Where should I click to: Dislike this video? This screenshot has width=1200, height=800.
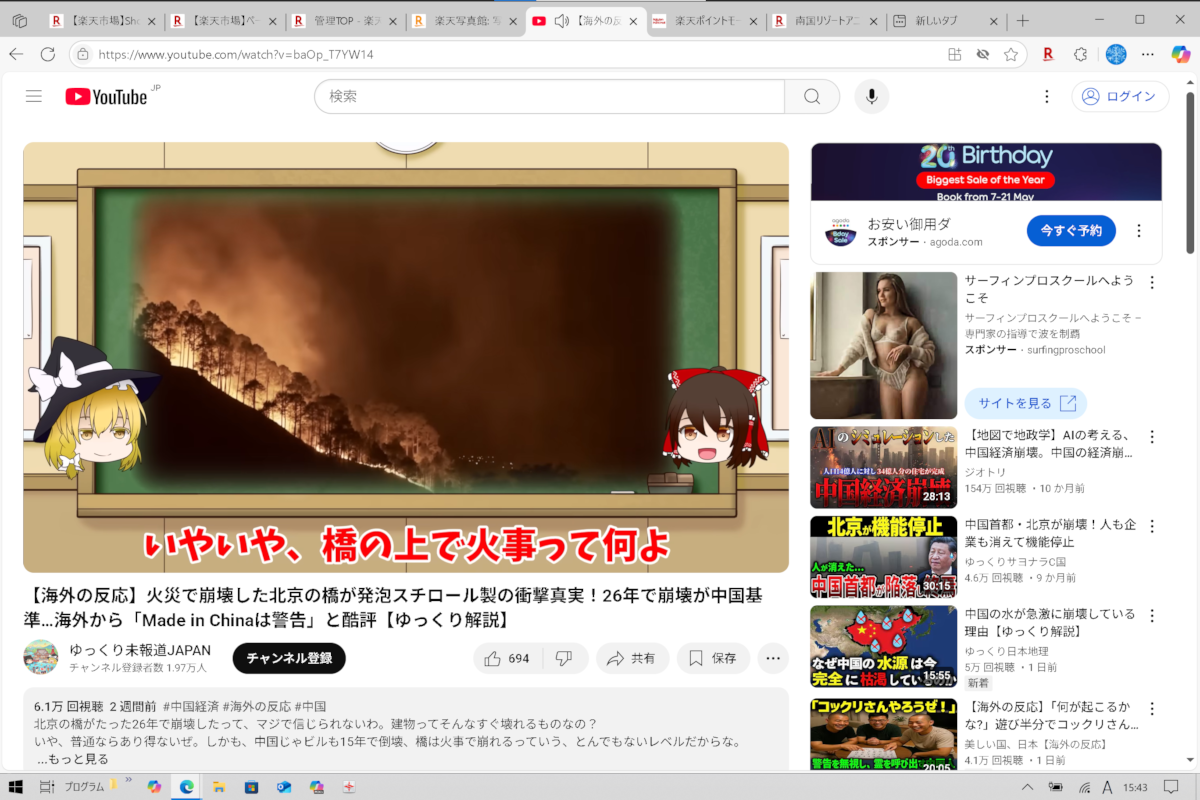[x=565, y=658]
